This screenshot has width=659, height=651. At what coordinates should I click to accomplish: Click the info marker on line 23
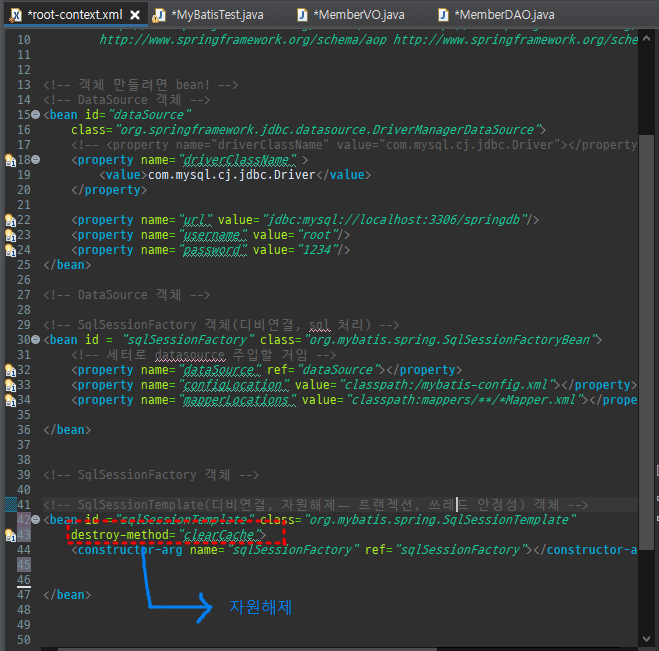(x=10, y=235)
